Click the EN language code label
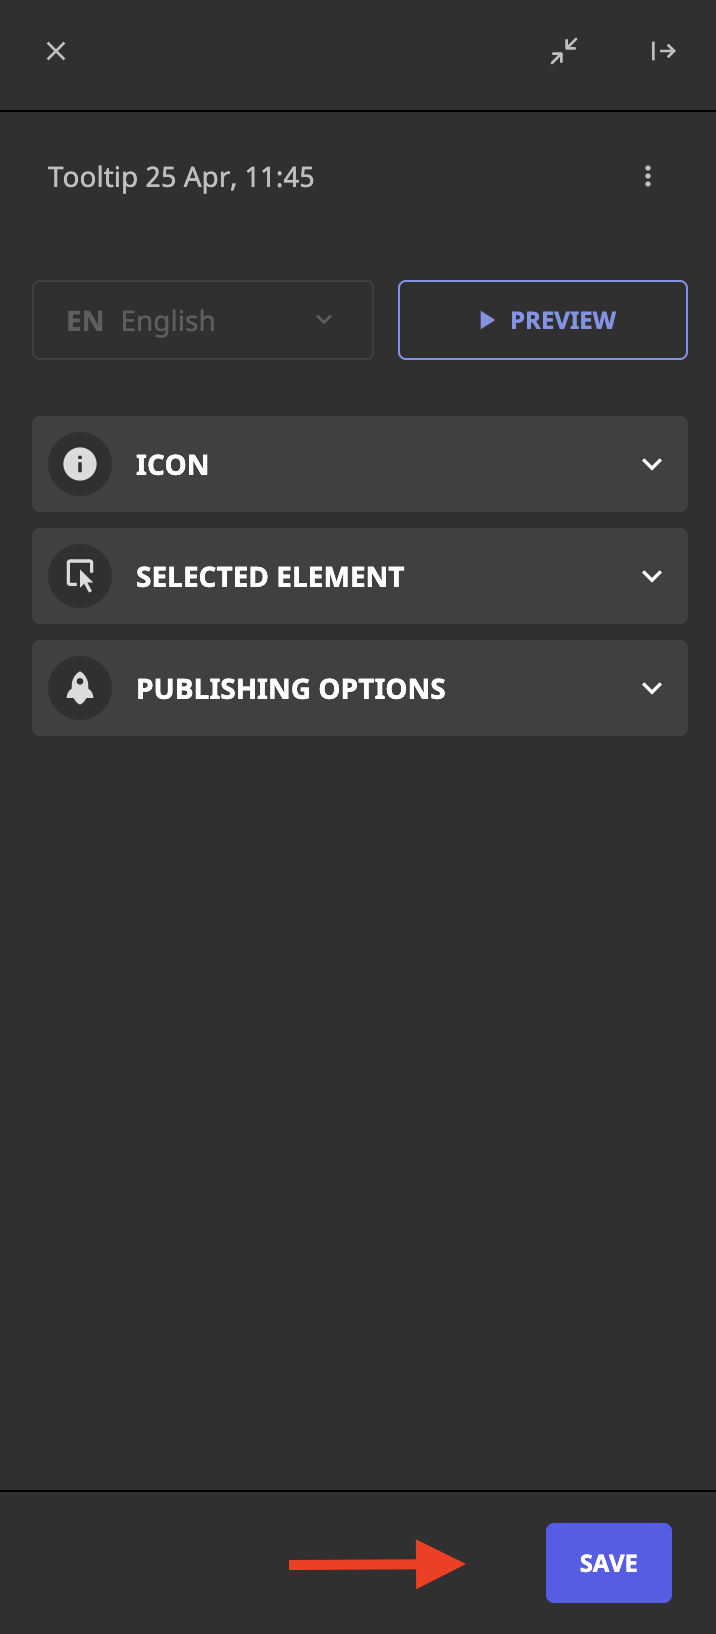This screenshot has width=716, height=1634. coord(85,321)
